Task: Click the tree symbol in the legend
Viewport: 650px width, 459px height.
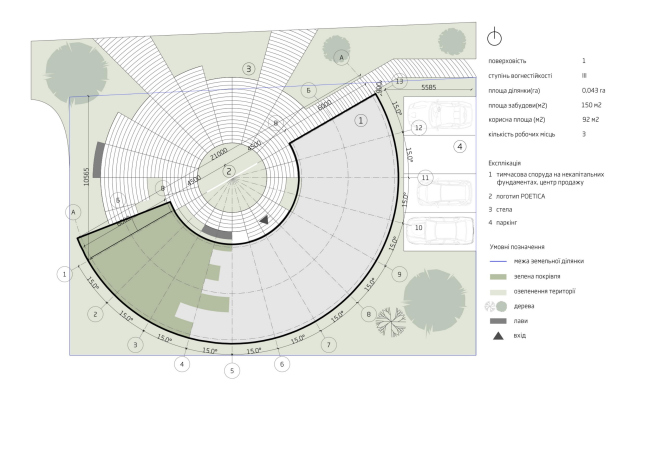Action: pos(497,305)
